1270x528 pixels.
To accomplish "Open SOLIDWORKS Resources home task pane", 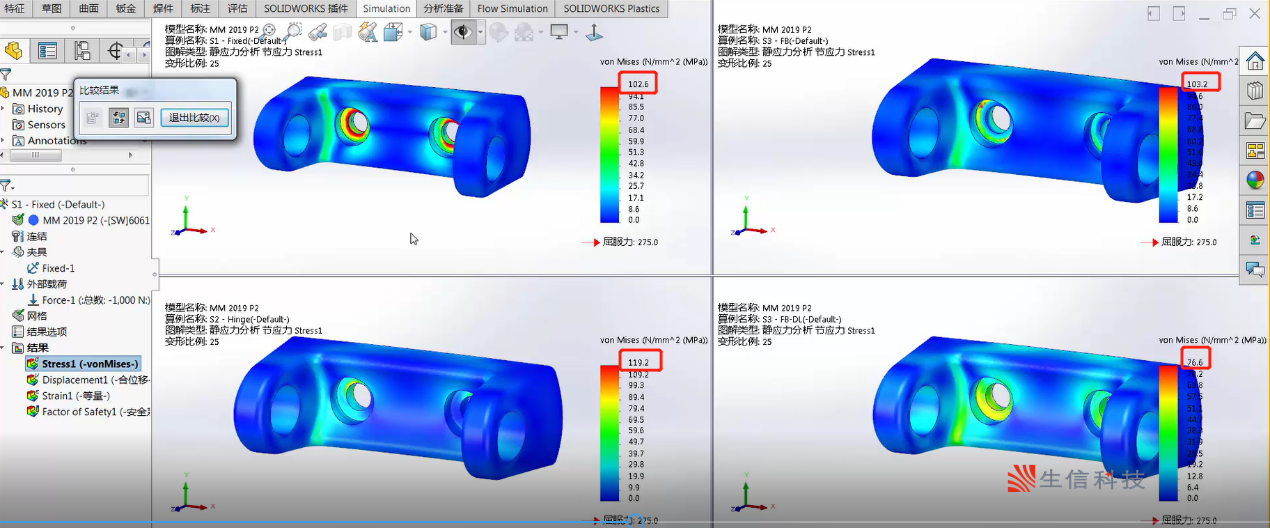I will click(1254, 60).
